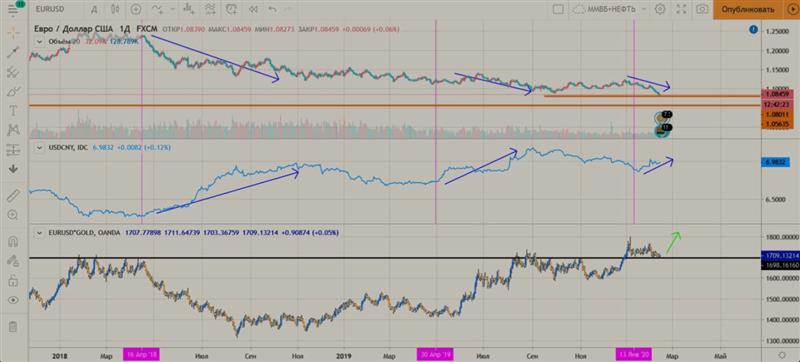Click the create alert clock icon
This screenshot has width=800, height=362.
click(232, 9)
